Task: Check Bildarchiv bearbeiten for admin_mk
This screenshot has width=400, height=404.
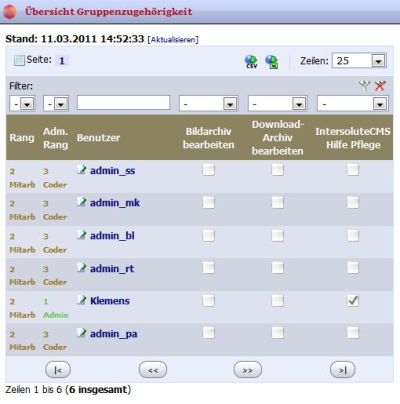Action: pyautogui.click(x=208, y=202)
